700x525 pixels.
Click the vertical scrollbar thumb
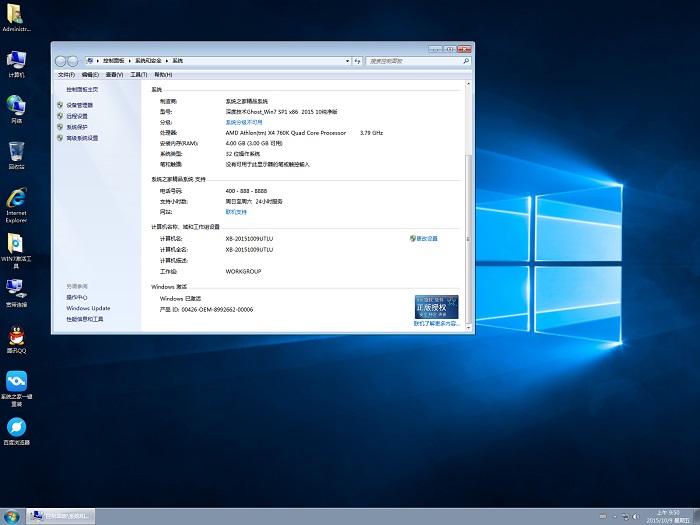pyautogui.click(x=468, y=239)
